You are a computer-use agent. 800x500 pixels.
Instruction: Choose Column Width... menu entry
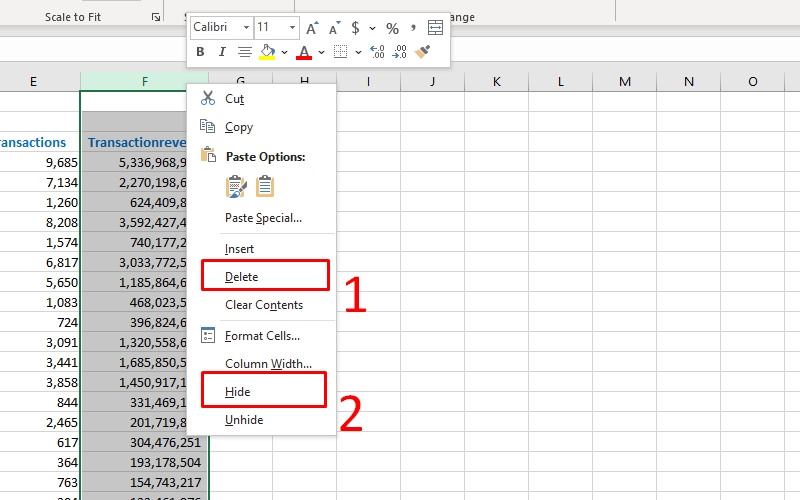[261, 364]
